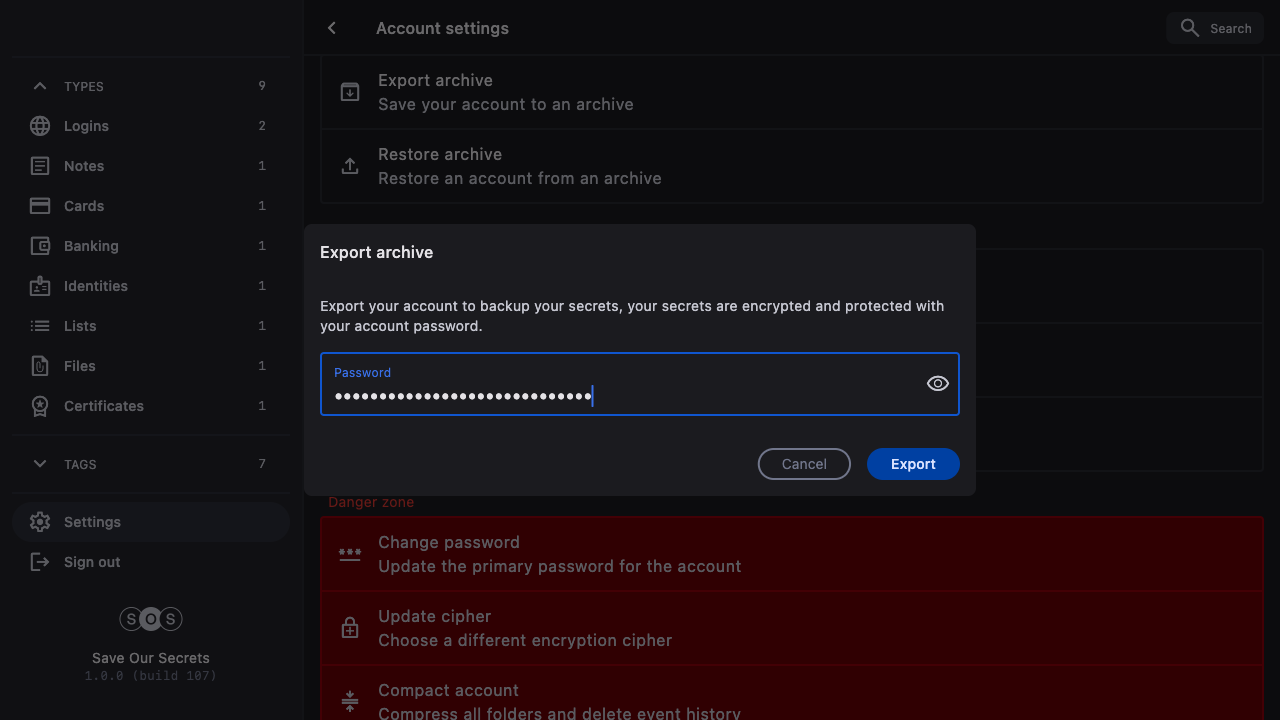Focus the Password input field
This screenshot has height=720, width=1280.
[620, 396]
